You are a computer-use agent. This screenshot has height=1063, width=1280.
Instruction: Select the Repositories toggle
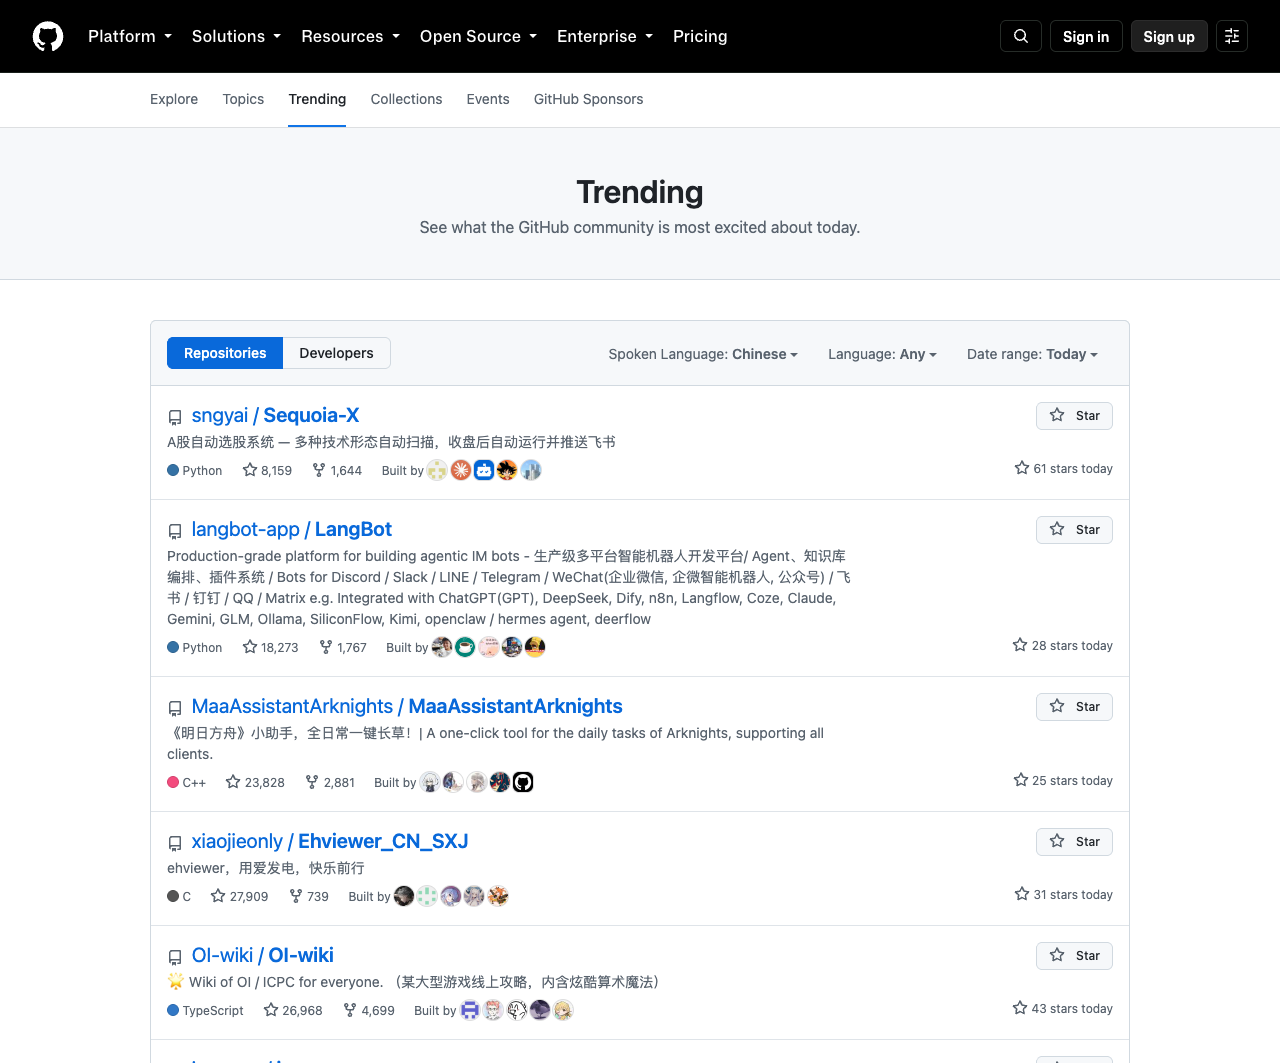(225, 353)
